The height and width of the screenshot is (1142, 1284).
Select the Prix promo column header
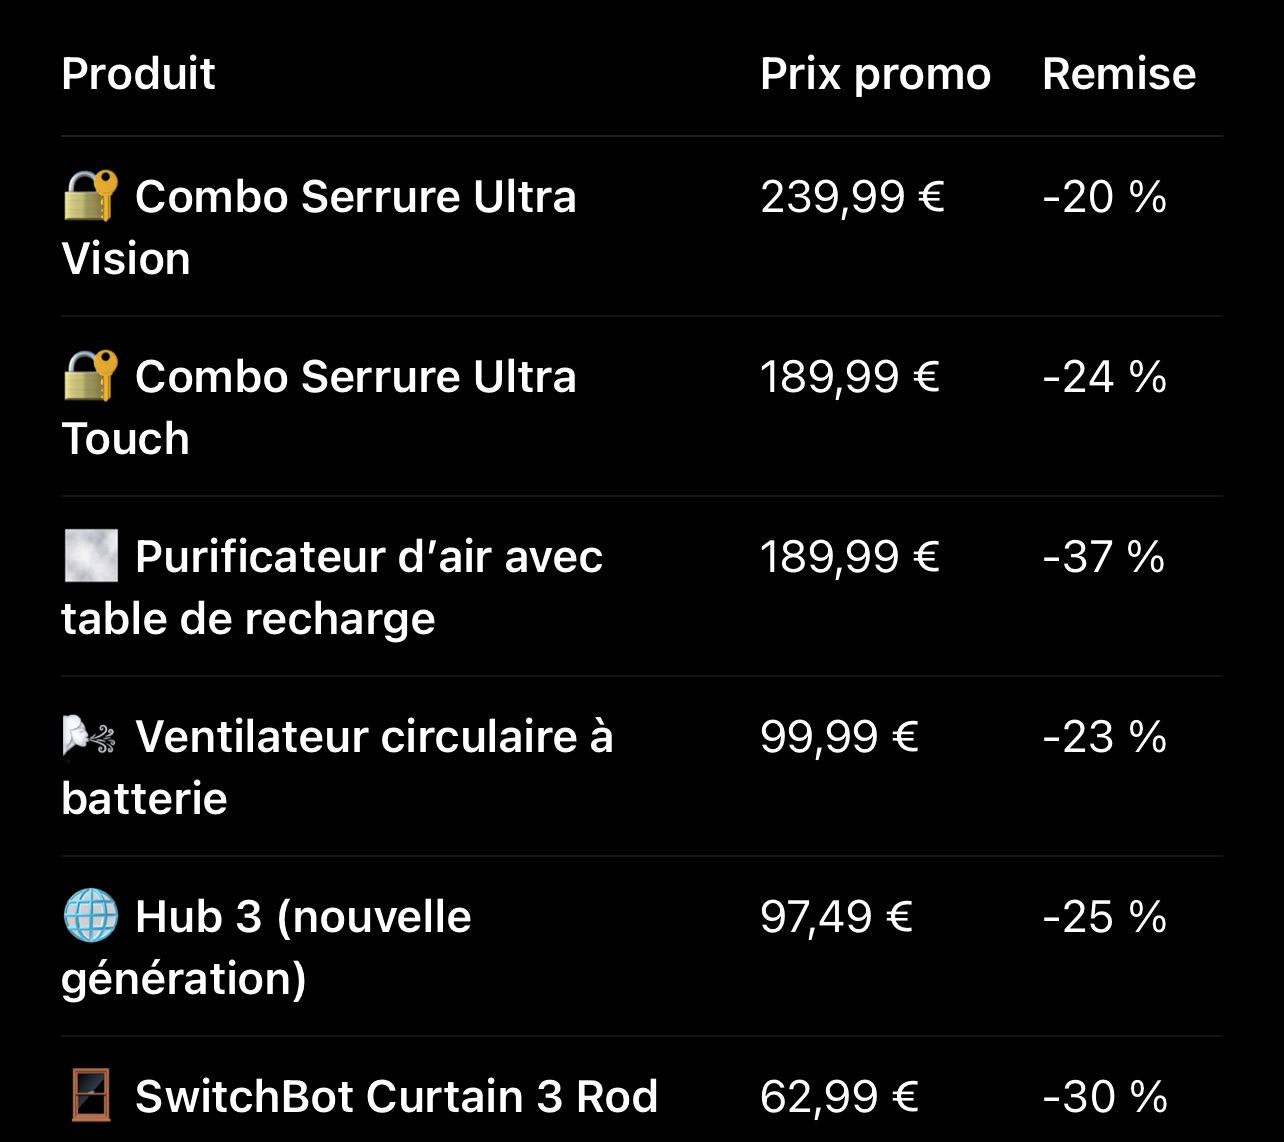pos(875,74)
